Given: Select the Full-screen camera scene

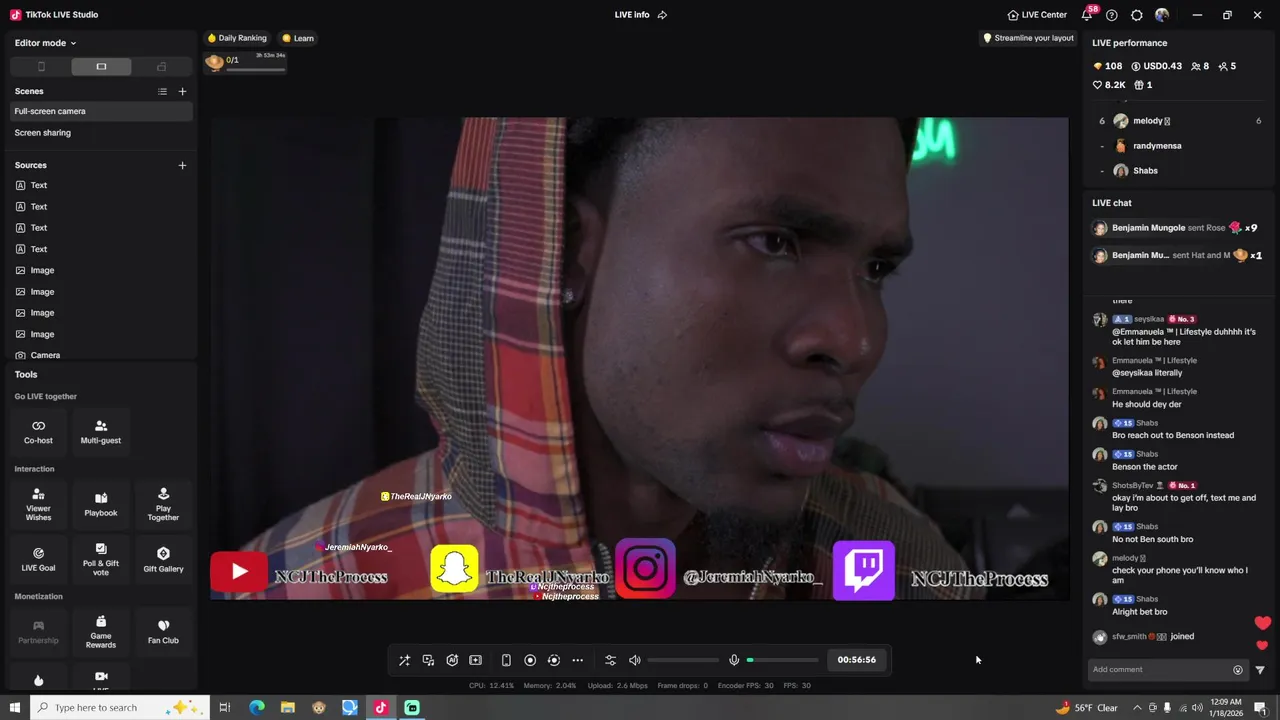Looking at the screenshot, I should tap(100, 111).
